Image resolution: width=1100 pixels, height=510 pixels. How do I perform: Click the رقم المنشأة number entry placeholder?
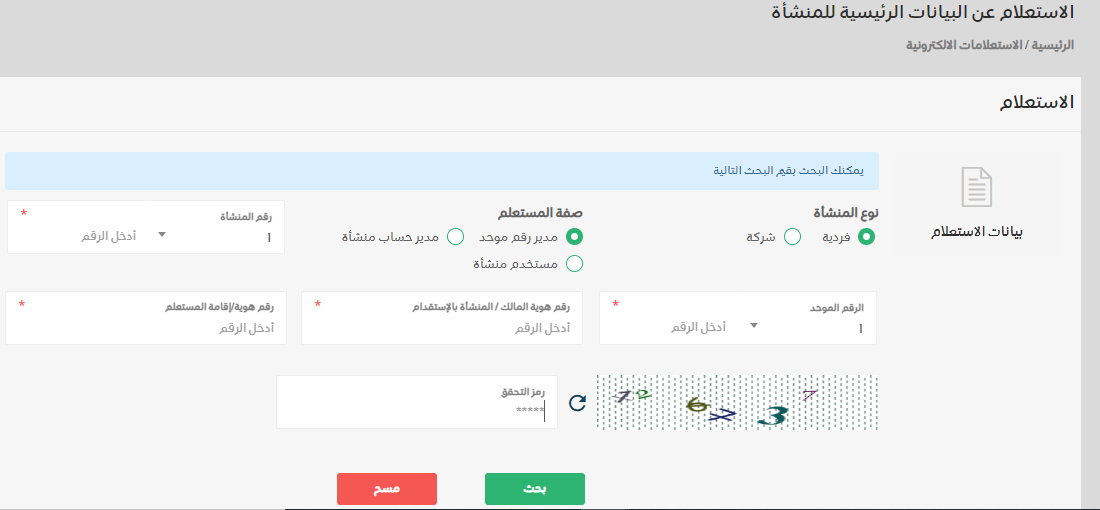coord(108,237)
